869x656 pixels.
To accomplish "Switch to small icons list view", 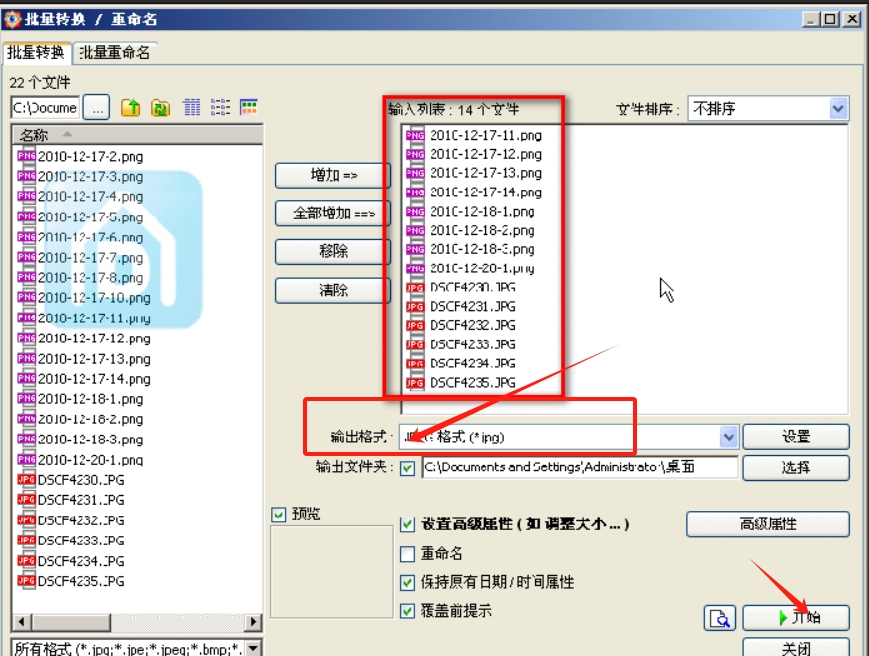I will (220, 107).
